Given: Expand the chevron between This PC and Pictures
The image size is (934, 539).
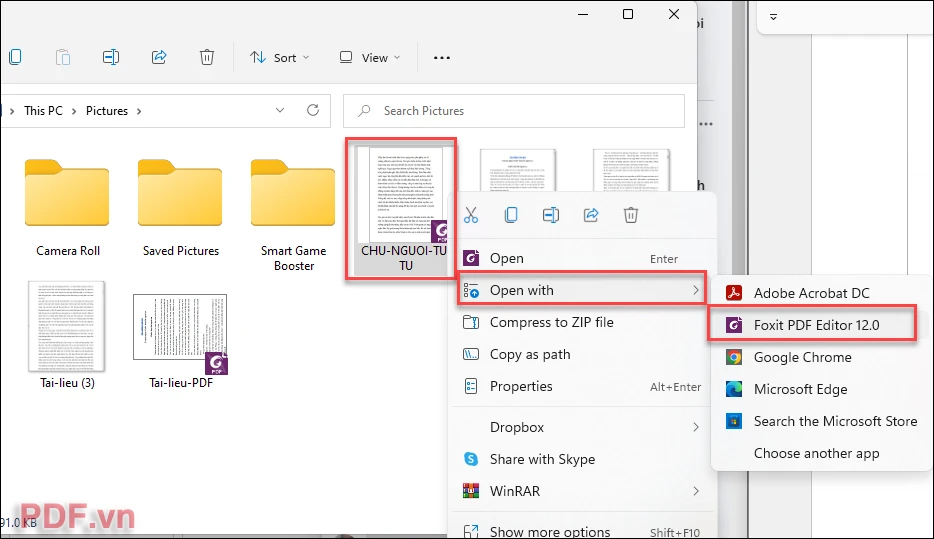Looking at the screenshot, I should point(74,111).
